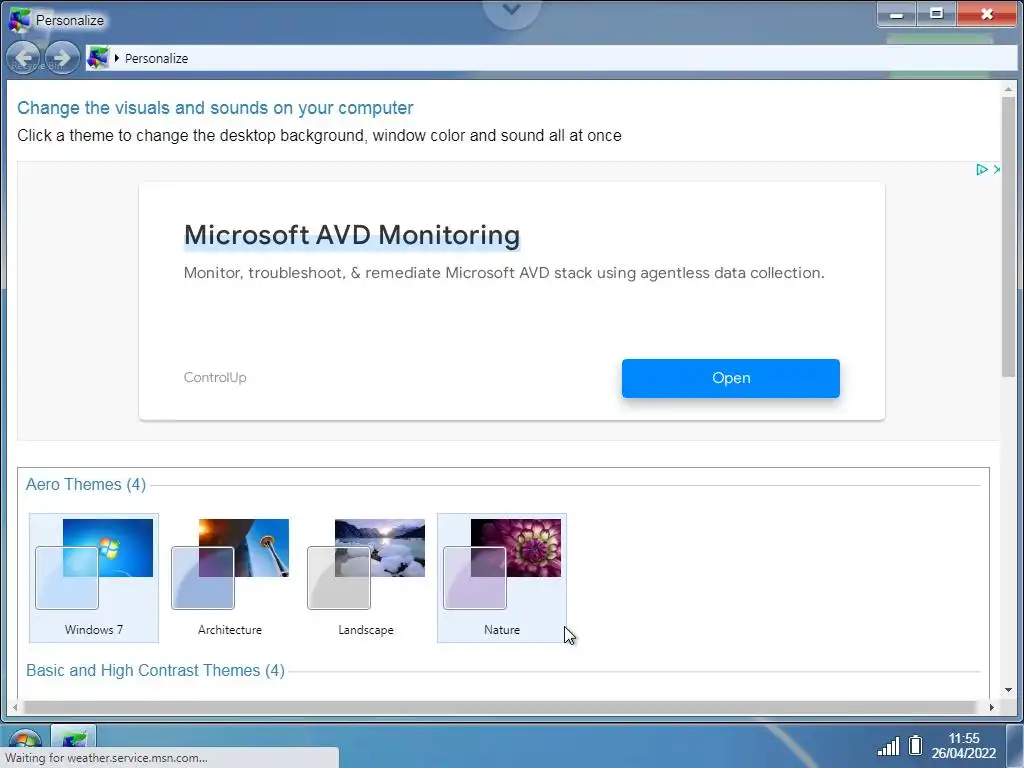Click the Show desktop strip on the taskbar
Viewport: 1024px width, 768px height.
tap(1014, 745)
